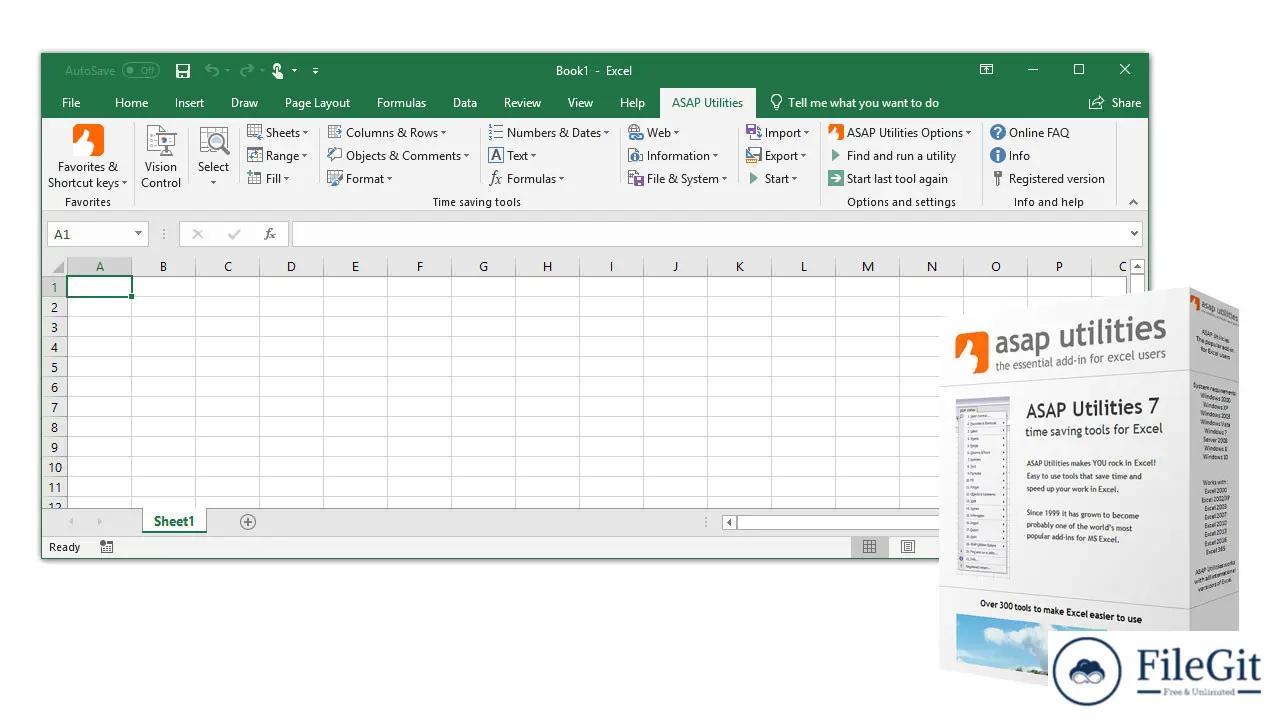Screen dimensions: 1280x720
Task: Collapse the ribbon with the chevron
Action: point(1133,202)
